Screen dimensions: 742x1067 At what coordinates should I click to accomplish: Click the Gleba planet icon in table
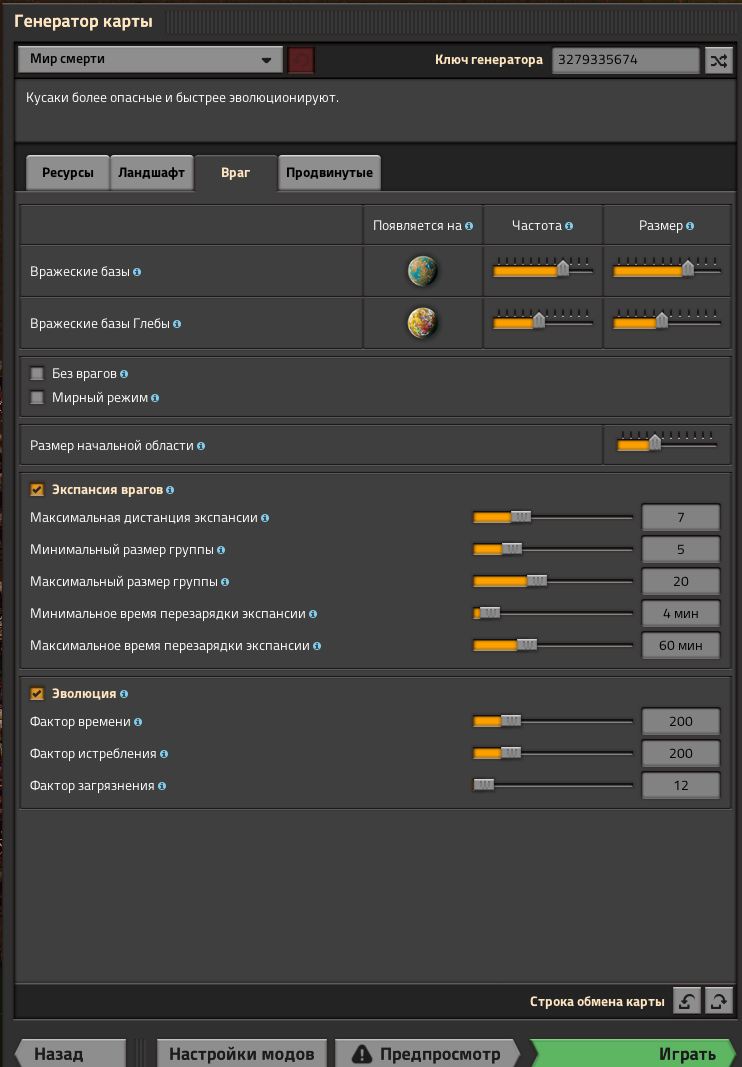[x=422, y=323]
